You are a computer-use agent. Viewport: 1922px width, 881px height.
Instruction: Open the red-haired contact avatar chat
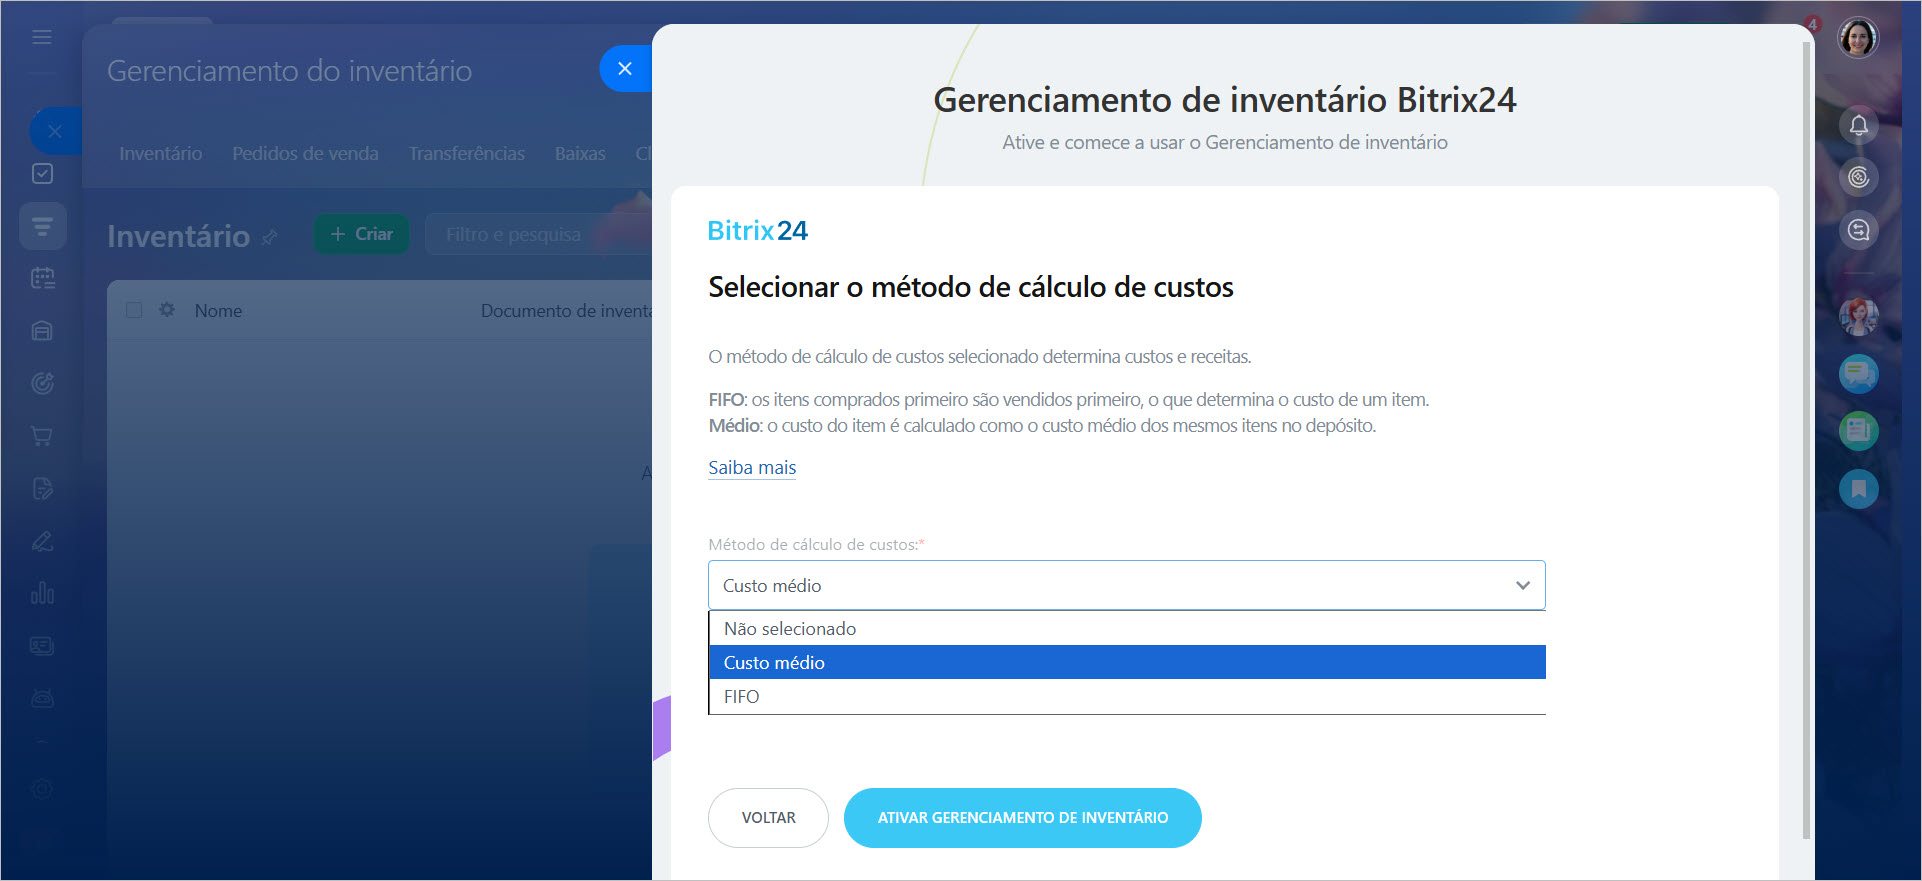pyautogui.click(x=1859, y=316)
